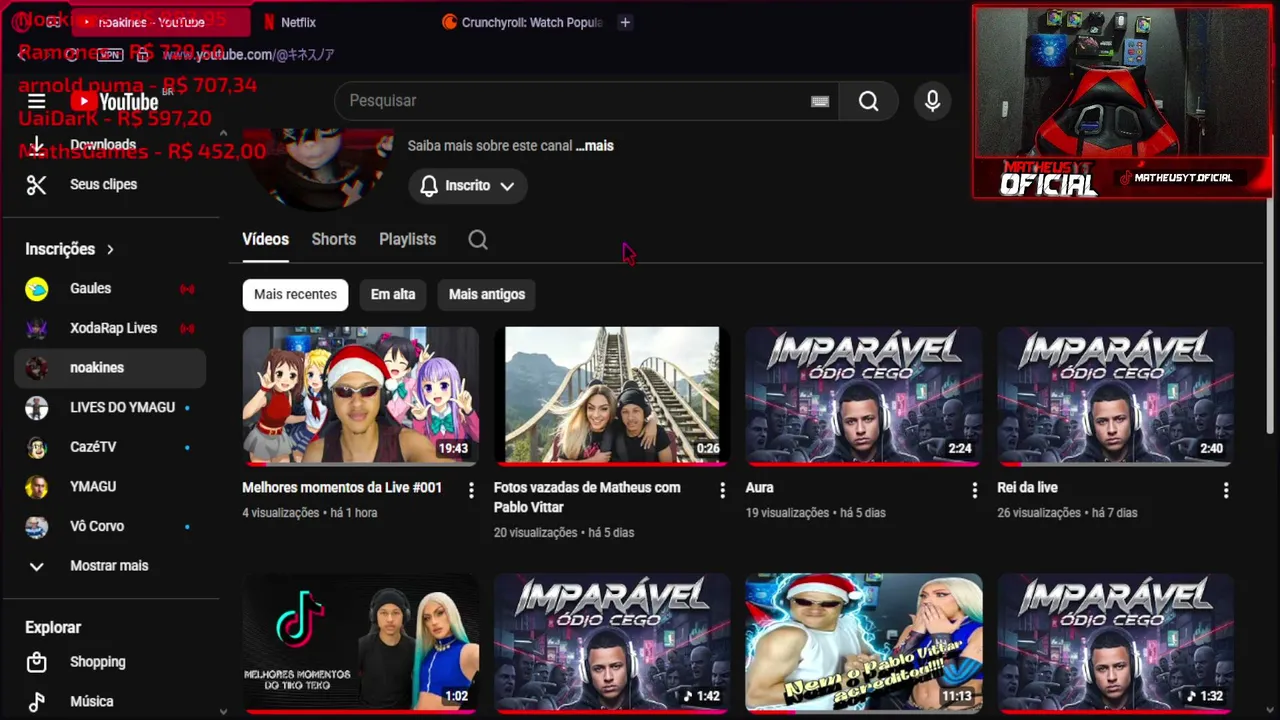Go back using the browser arrow

22,55
